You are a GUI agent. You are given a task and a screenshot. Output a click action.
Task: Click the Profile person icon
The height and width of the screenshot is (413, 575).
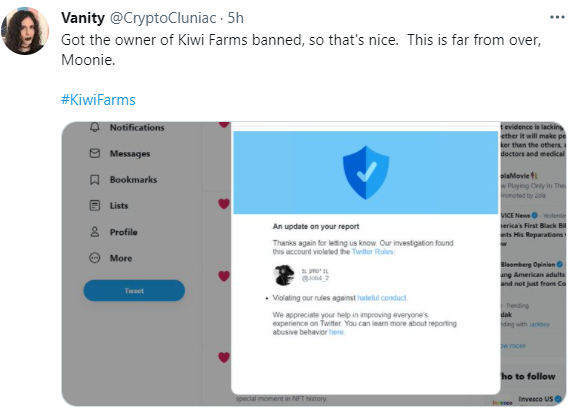(95, 232)
